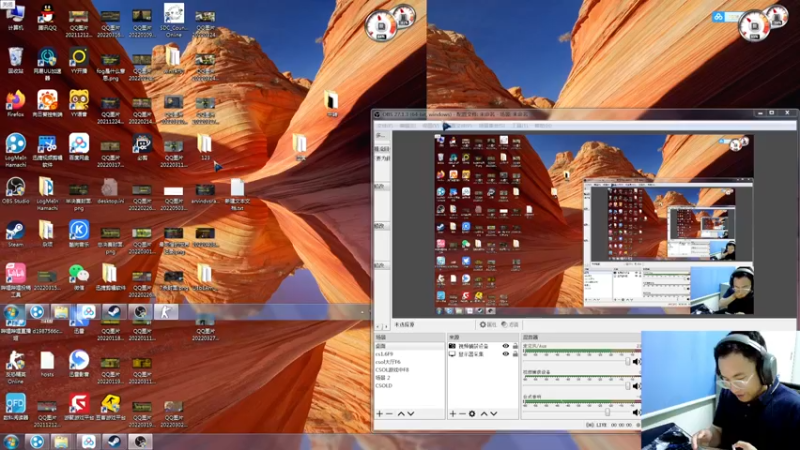Viewport: 800px width, 450px height.
Task: Add a new source with the plus button
Action: click(453, 413)
